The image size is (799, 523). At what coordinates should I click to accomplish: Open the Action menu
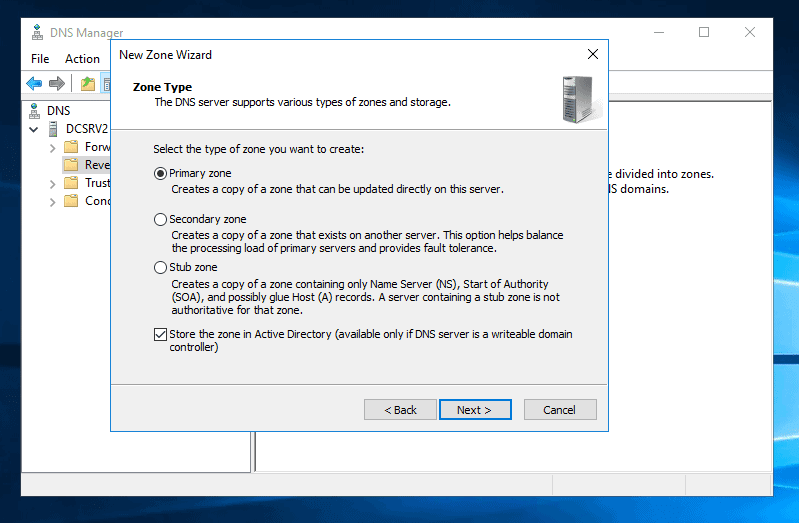tap(82, 59)
